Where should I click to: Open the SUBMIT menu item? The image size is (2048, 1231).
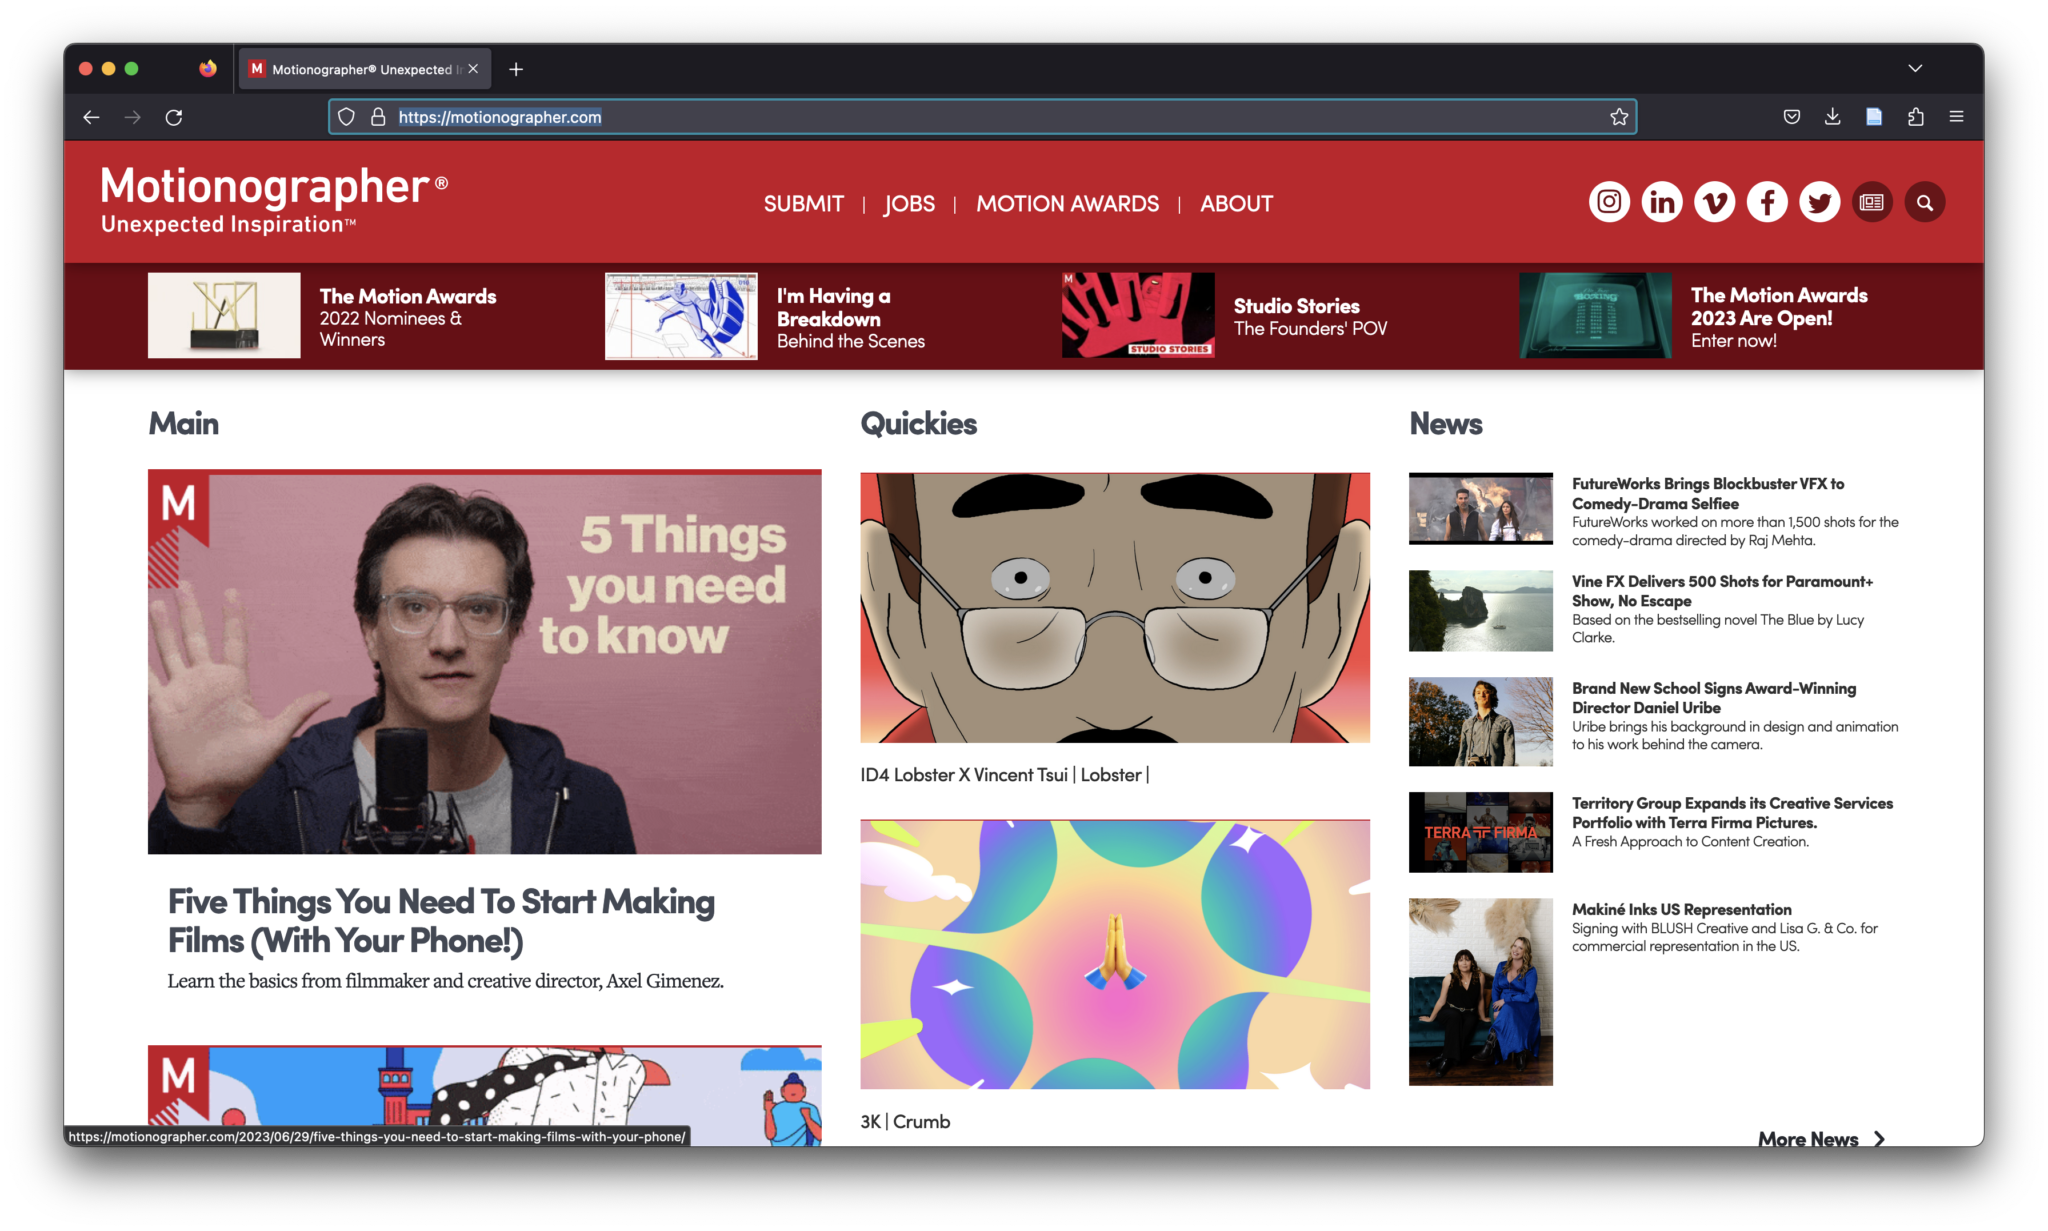(x=803, y=204)
